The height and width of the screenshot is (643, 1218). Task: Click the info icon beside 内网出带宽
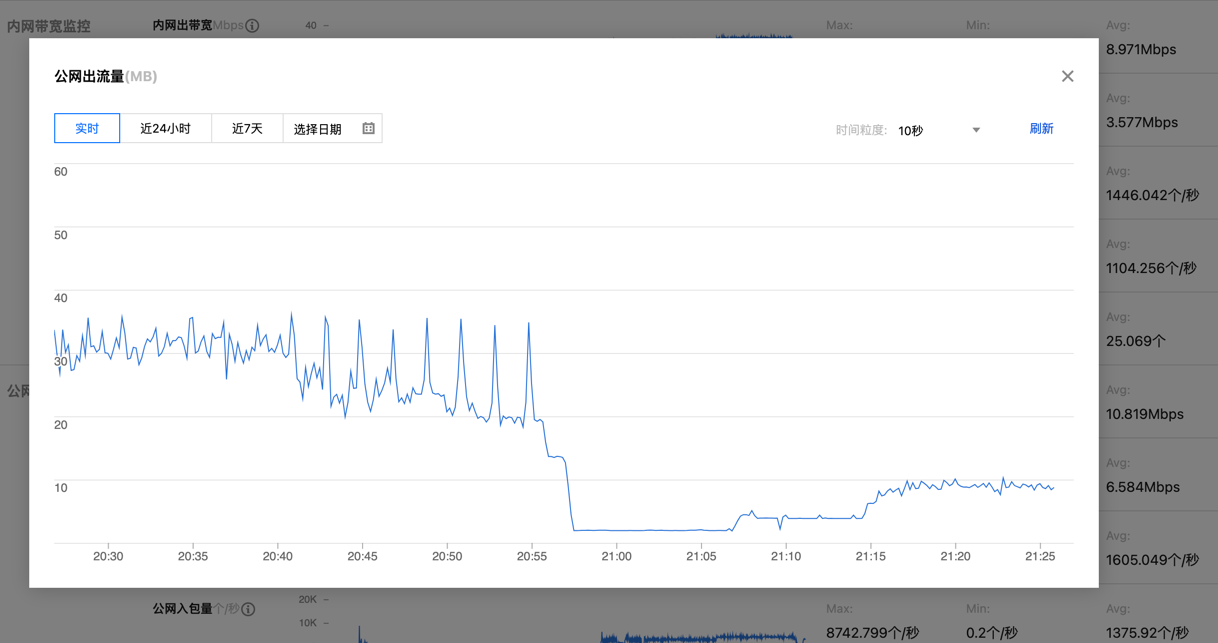tap(252, 25)
